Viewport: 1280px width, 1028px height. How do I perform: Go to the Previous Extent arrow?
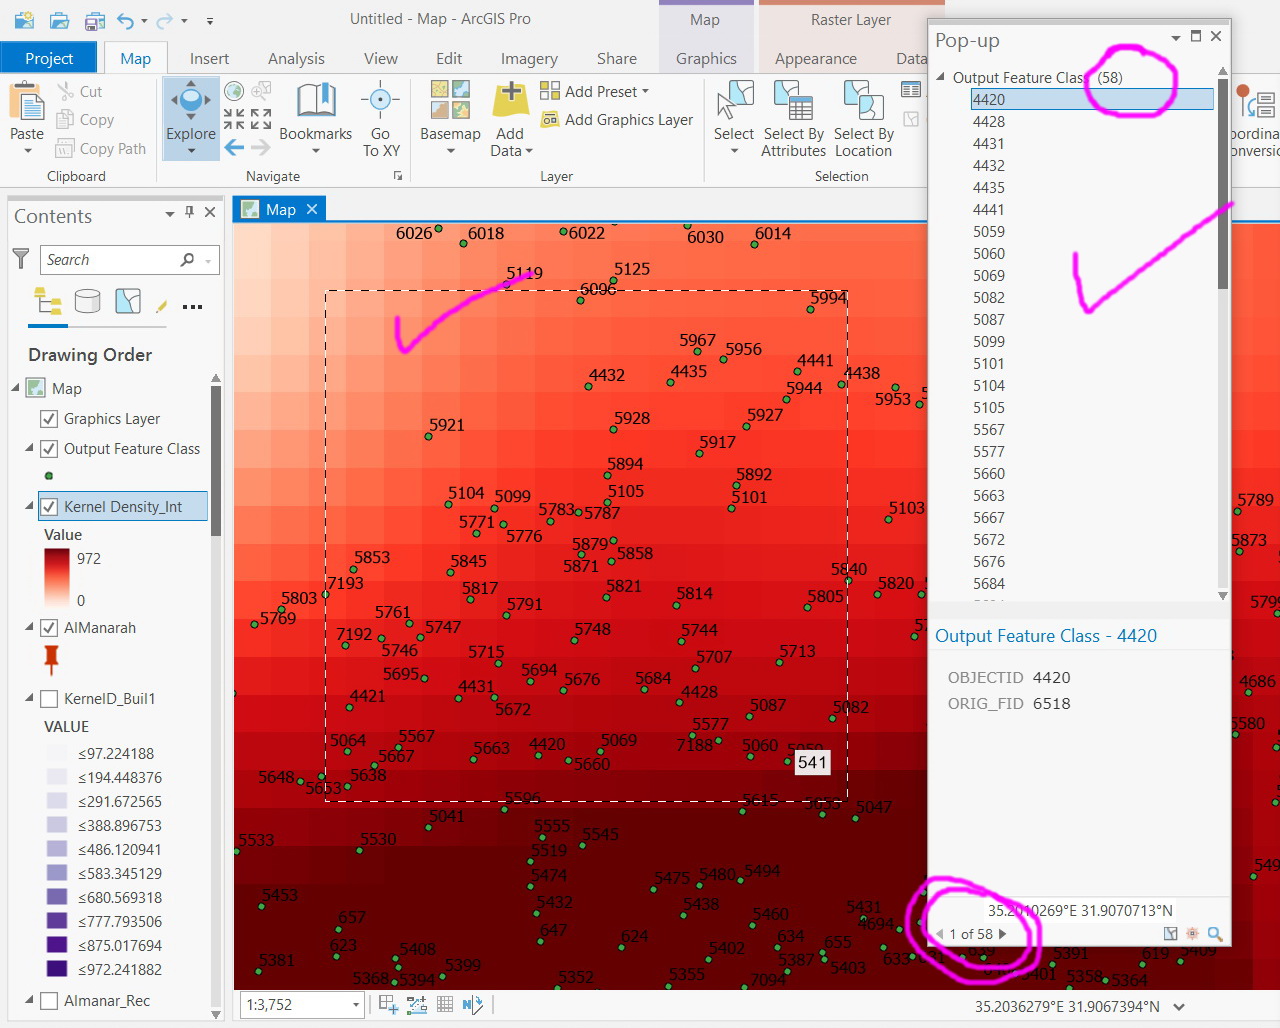pos(234,147)
